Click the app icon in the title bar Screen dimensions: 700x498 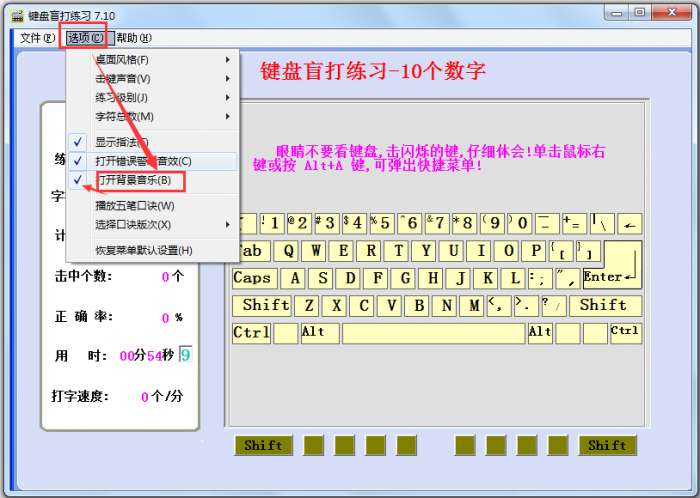point(18,16)
